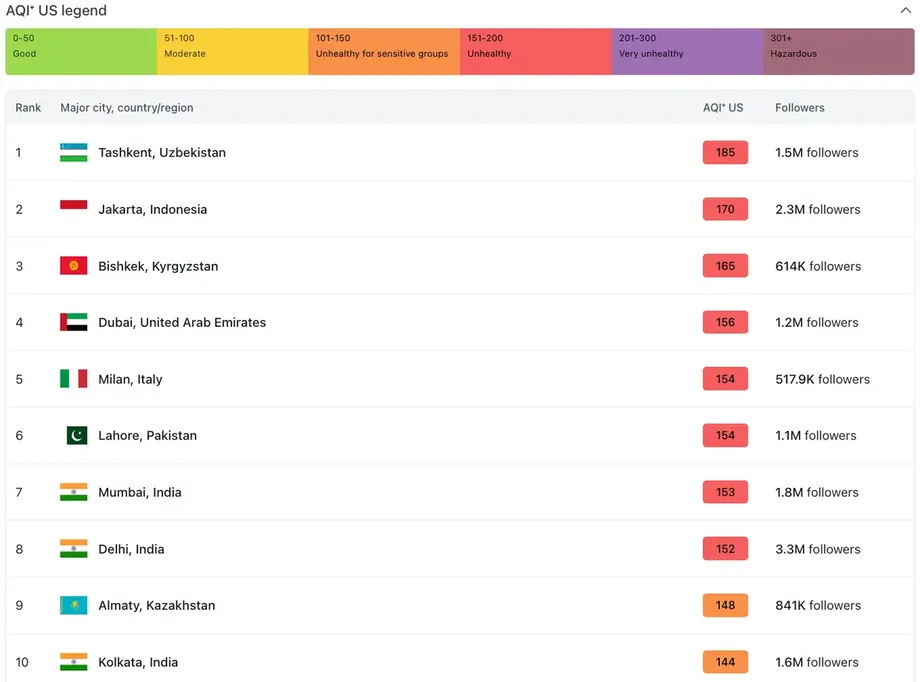Image resolution: width=920 pixels, height=682 pixels.
Task: Open Bishkek, Kyrgyzstan city link
Action: pos(158,266)
